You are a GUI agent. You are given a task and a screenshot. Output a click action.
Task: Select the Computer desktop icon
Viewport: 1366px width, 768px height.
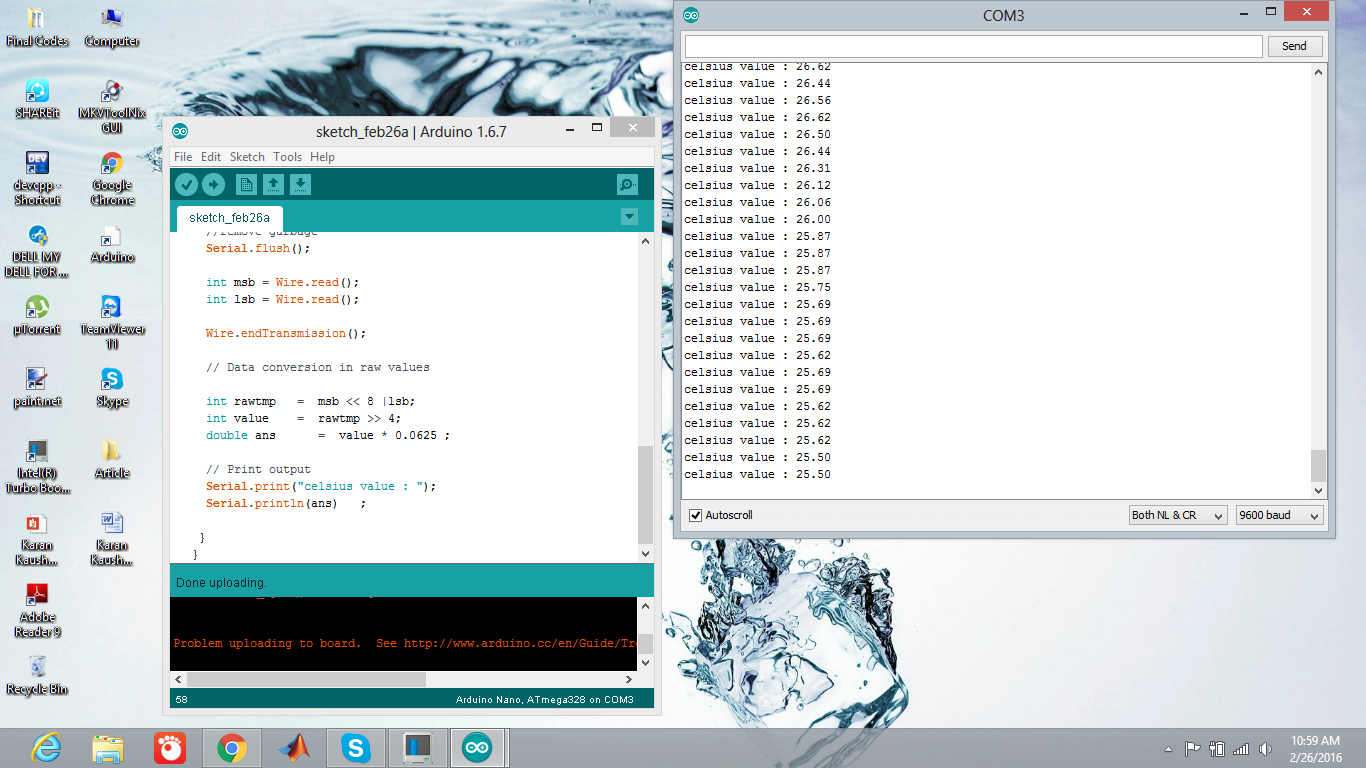(112, 29)
